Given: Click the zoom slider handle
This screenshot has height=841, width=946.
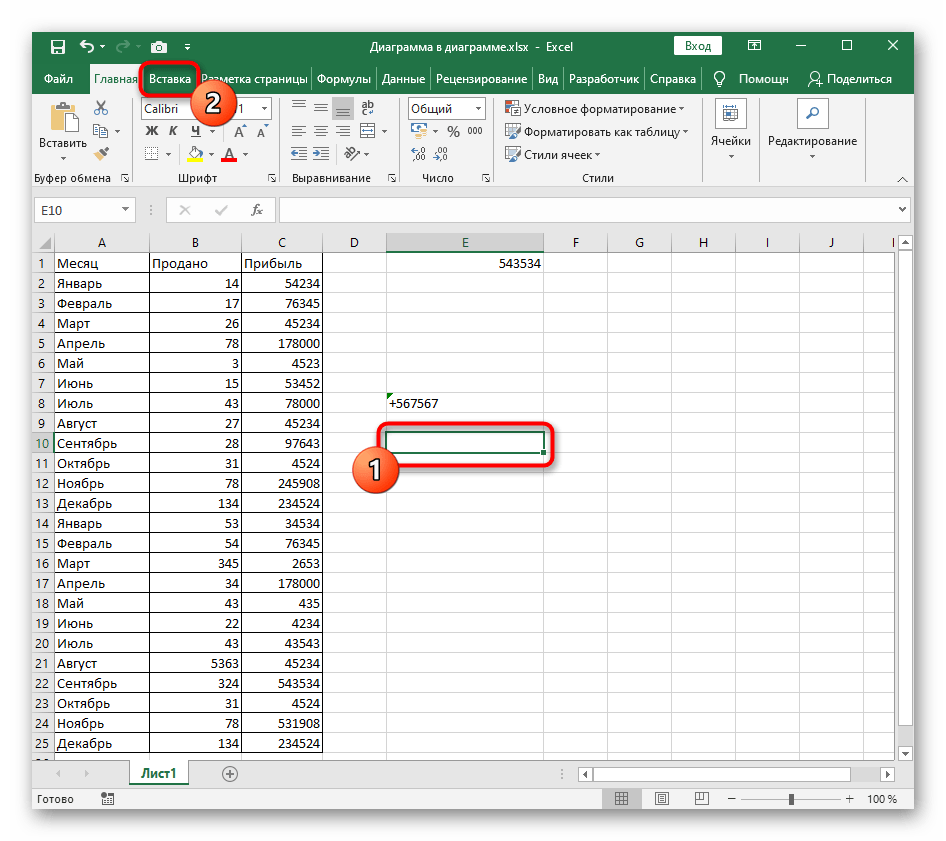Looking at the screenshot, I should point(791,799).
